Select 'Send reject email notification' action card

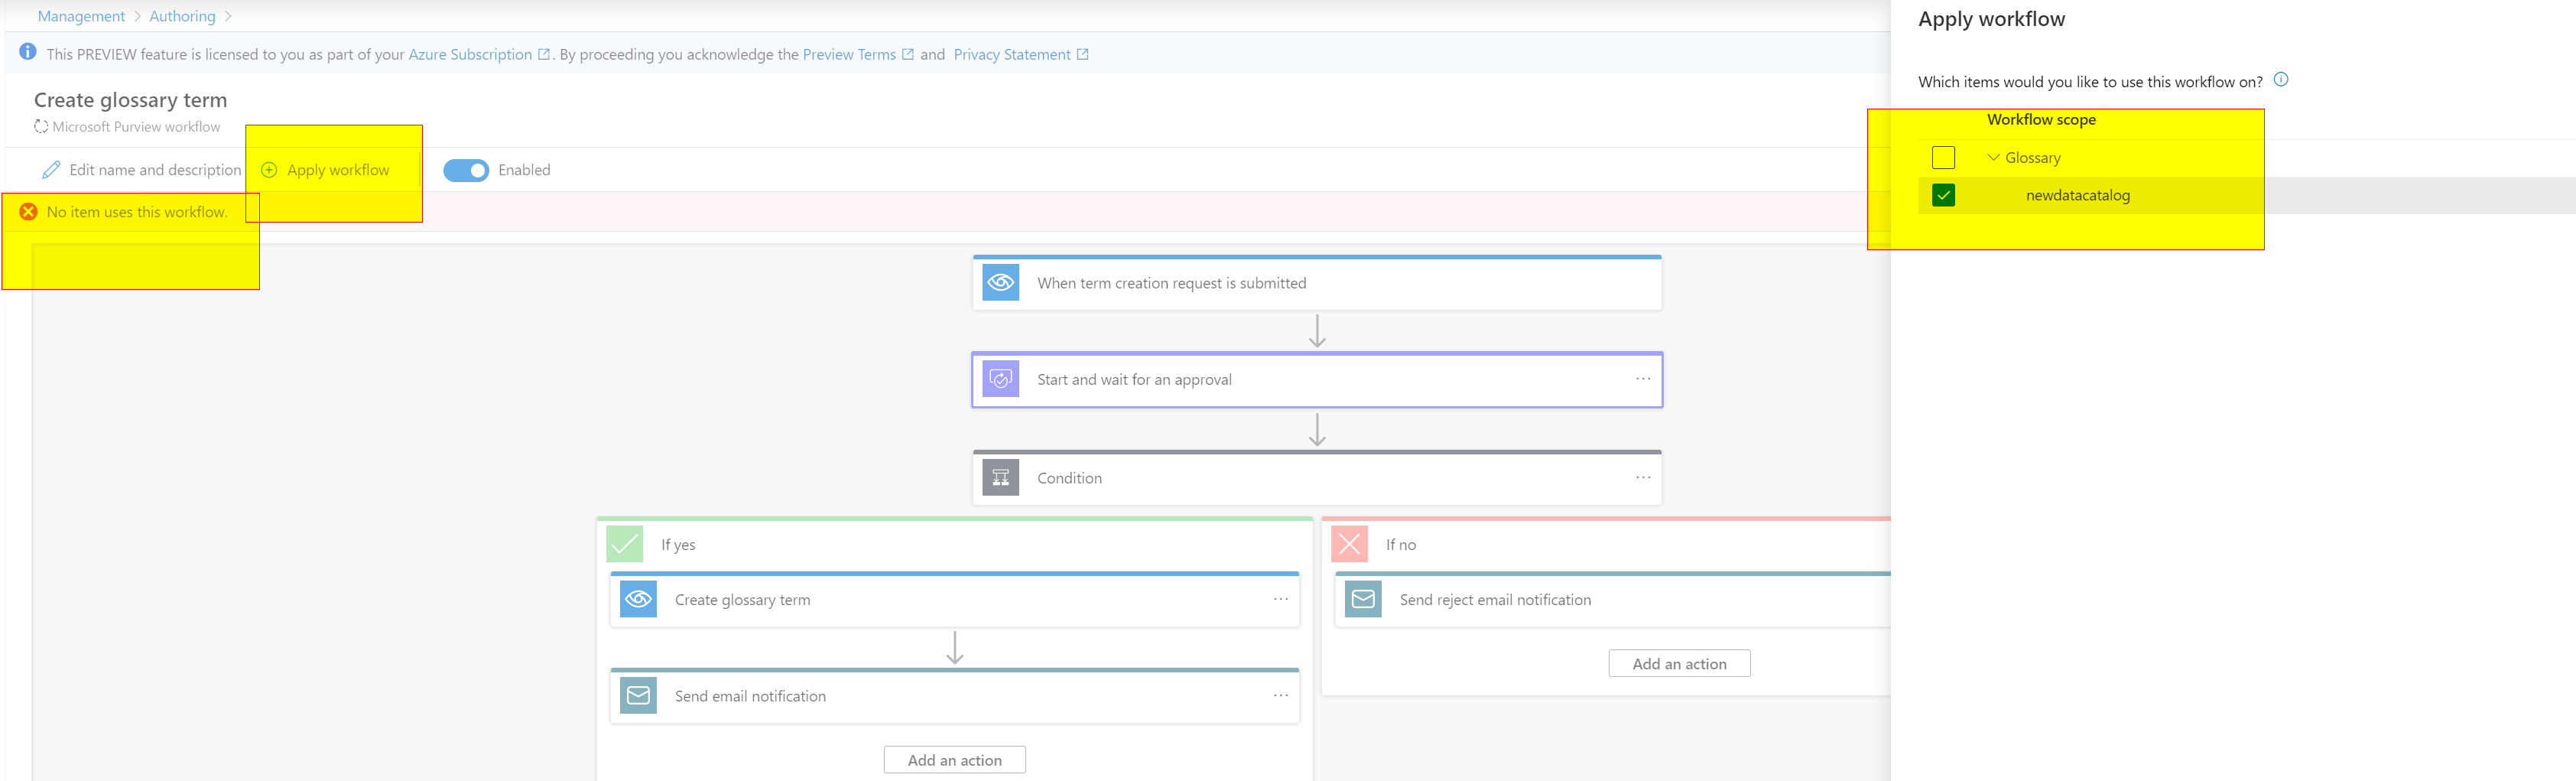tap(1612, 599)
